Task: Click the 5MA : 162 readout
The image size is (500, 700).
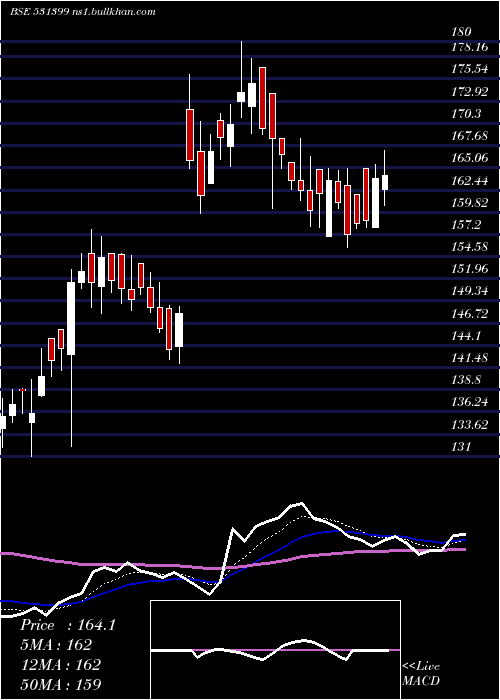Action: [x=56, y=644]
